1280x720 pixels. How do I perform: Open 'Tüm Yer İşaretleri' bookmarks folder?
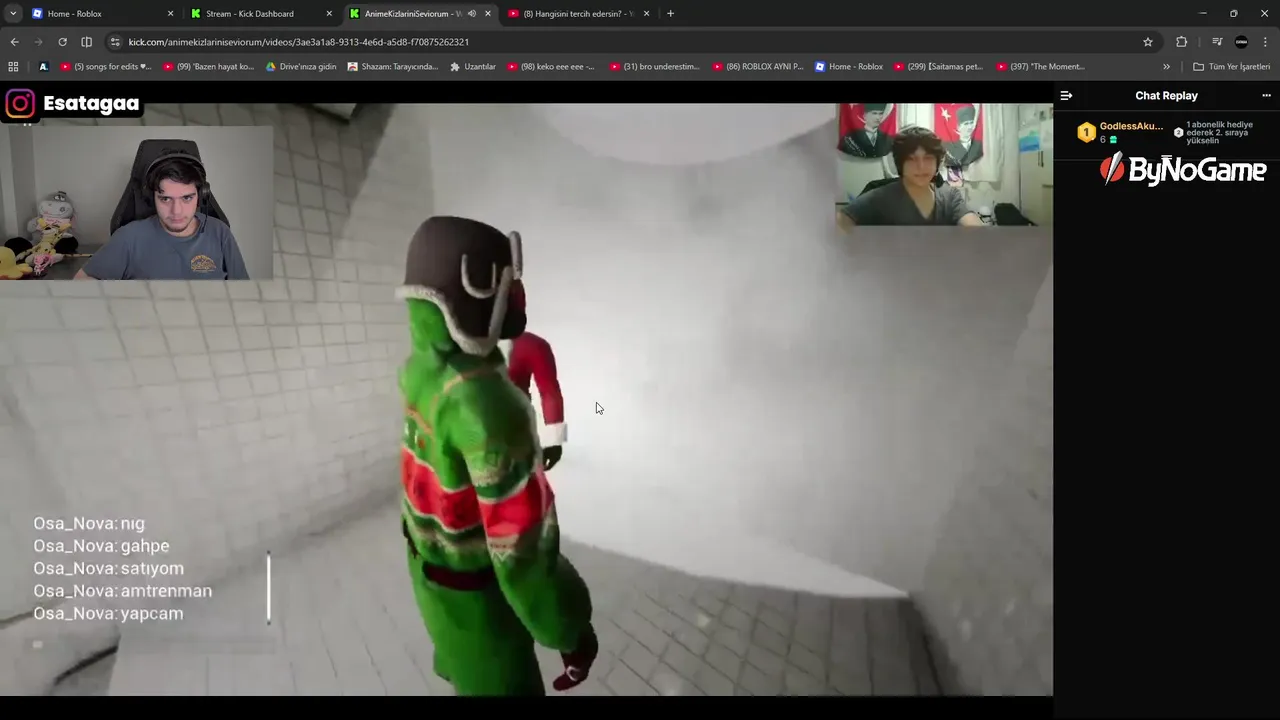(1231, 67)
